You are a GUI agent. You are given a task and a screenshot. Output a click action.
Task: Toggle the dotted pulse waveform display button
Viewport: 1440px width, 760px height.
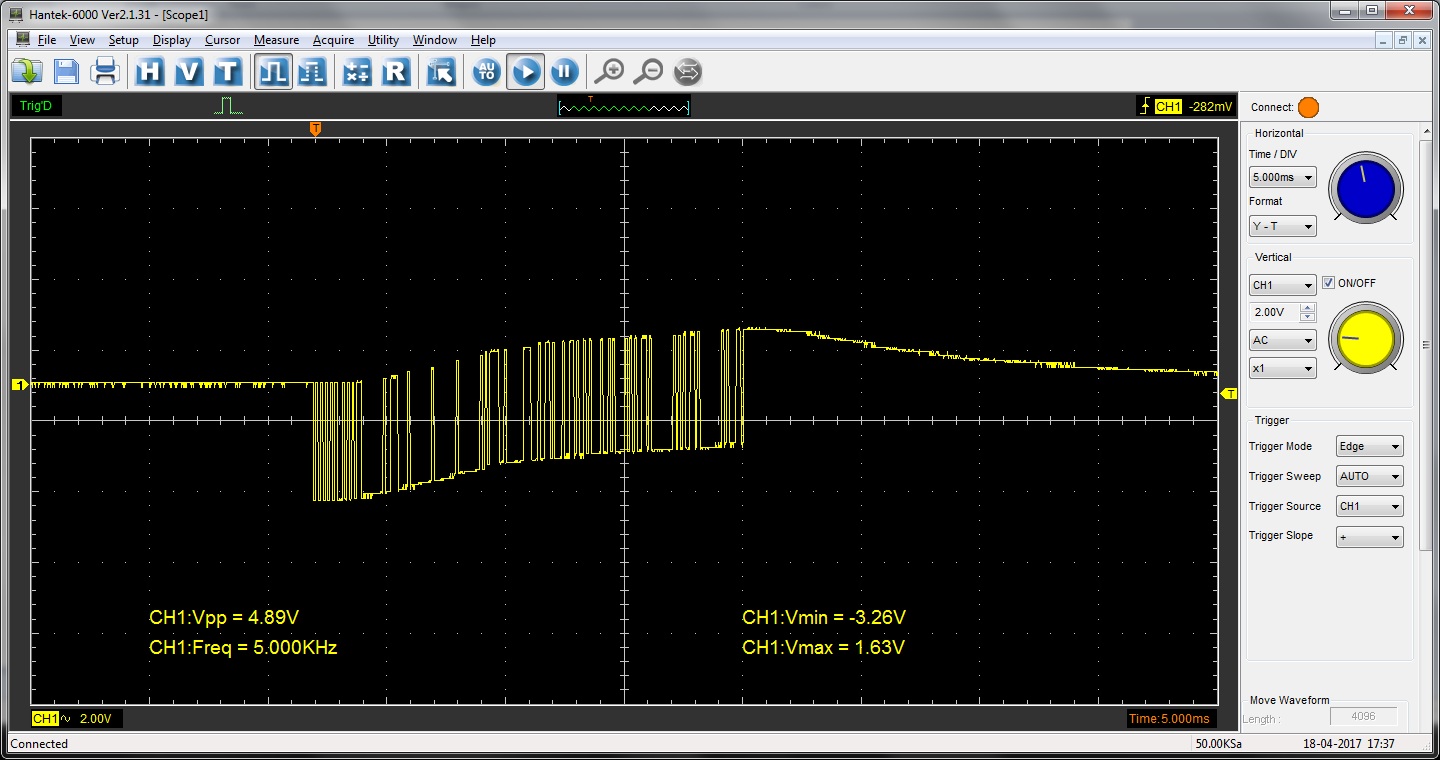[x=312, y=72]
